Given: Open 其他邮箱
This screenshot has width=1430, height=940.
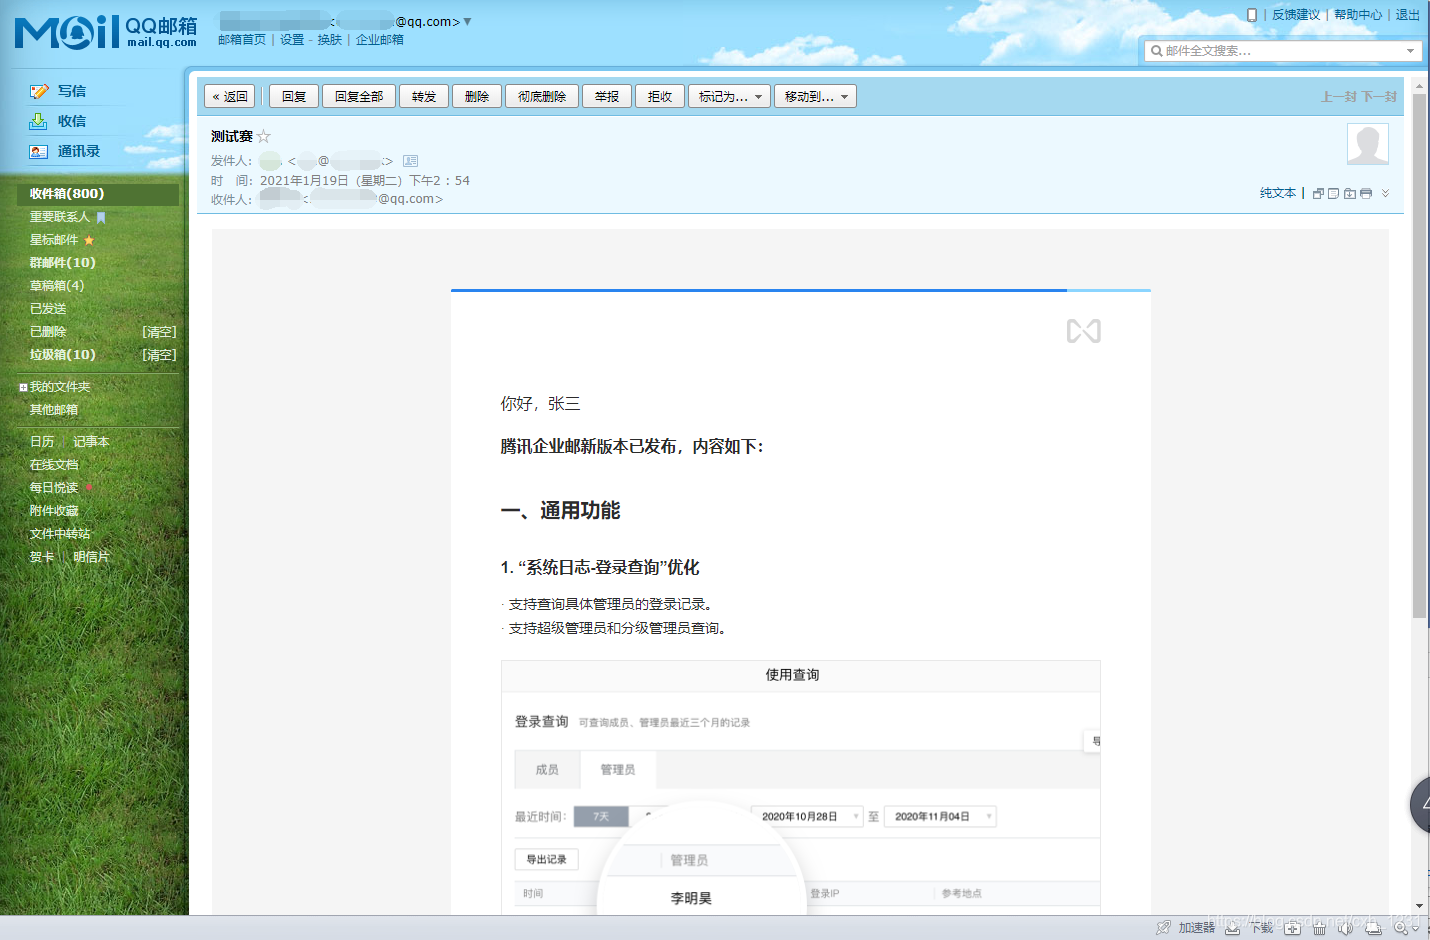Looking at the screenshot, I should click(x=54, y=410).
